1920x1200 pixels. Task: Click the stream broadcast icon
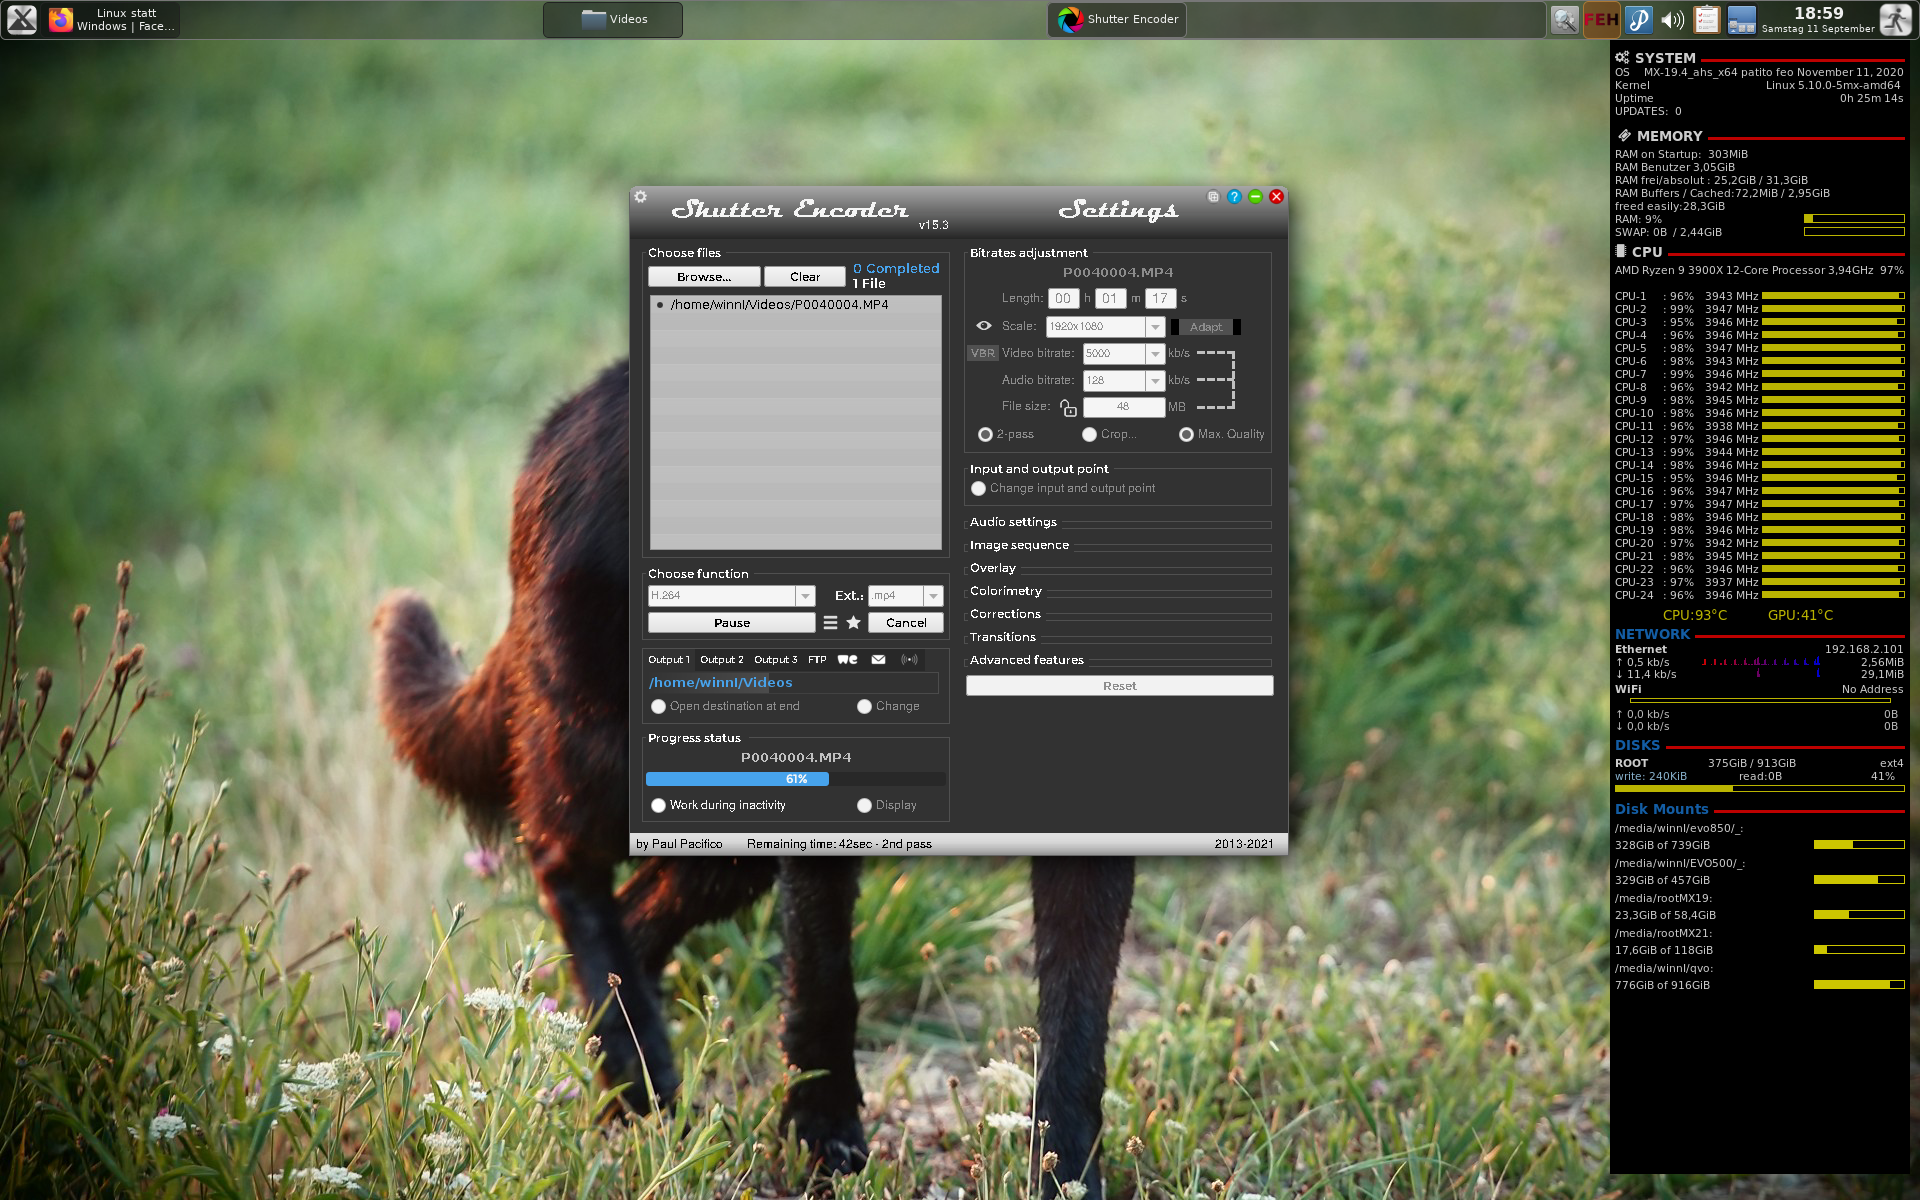909,659
